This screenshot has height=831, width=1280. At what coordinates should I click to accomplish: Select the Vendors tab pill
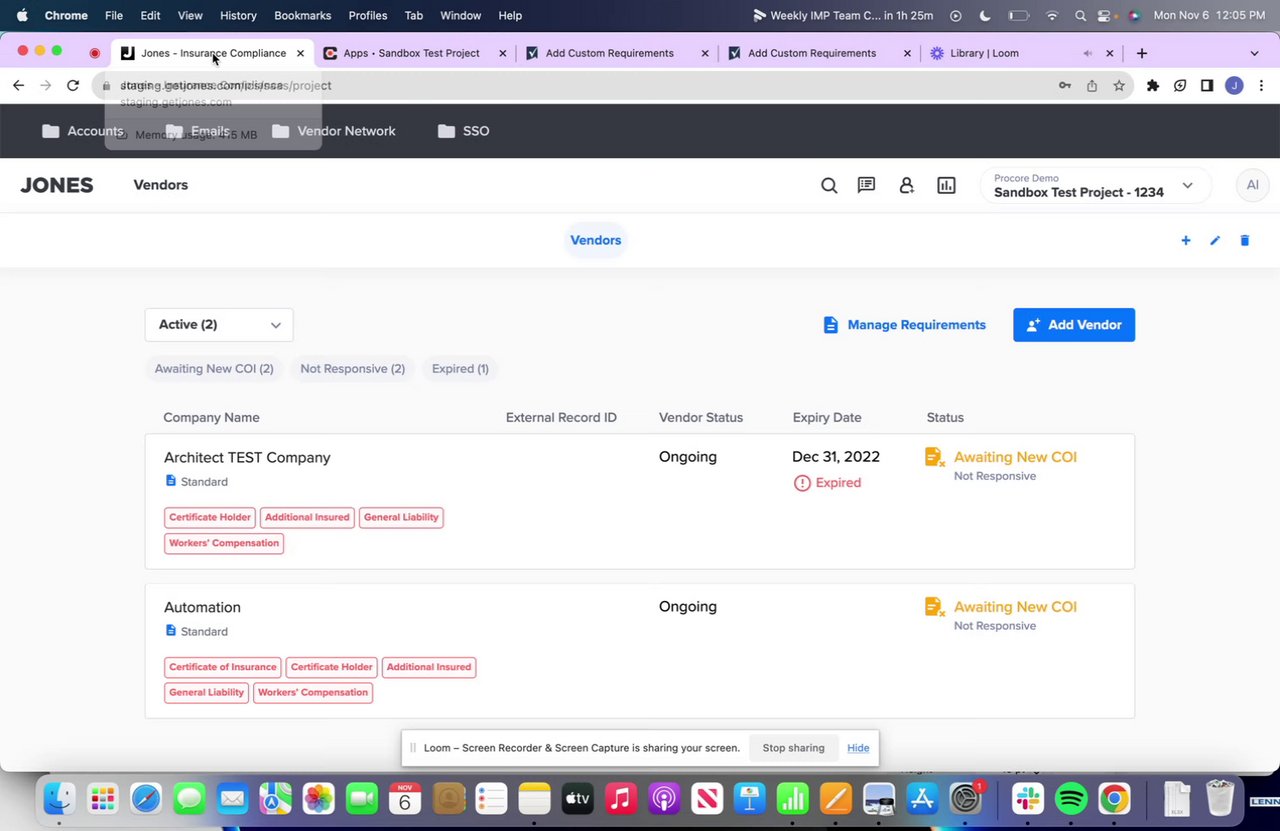[596, 240]
